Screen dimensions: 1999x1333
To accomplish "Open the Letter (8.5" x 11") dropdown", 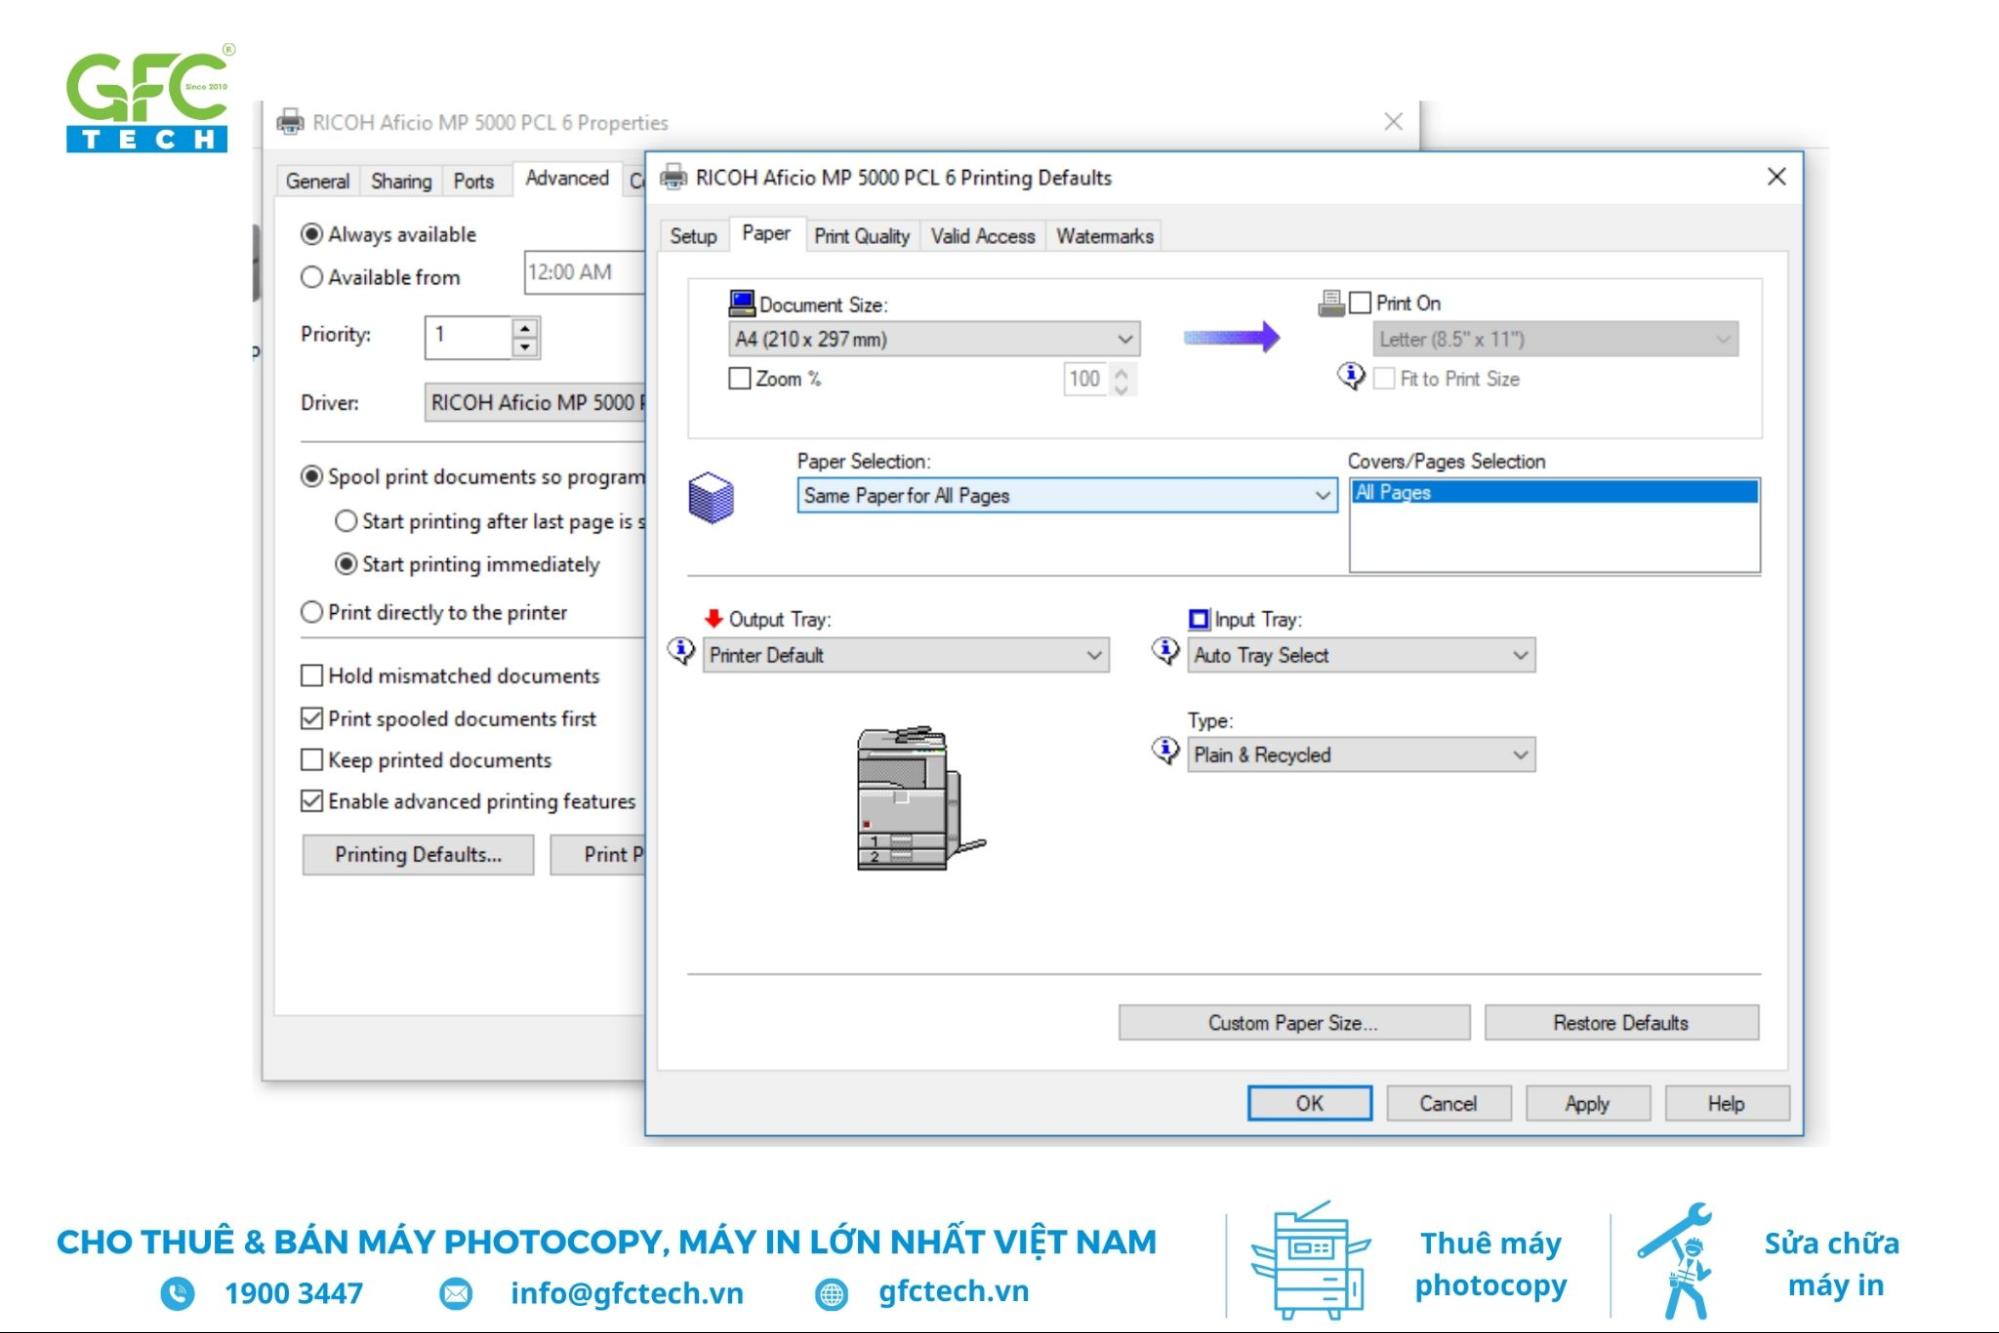I will coord(1555,339).
